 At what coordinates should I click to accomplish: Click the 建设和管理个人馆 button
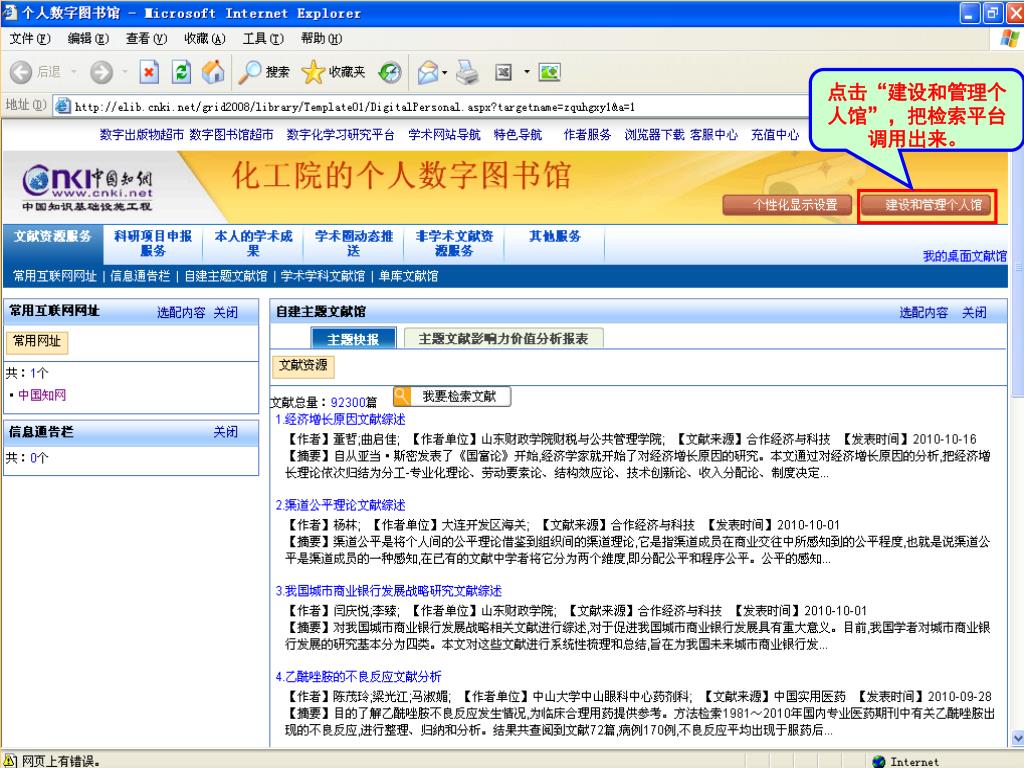click(927, 205)
